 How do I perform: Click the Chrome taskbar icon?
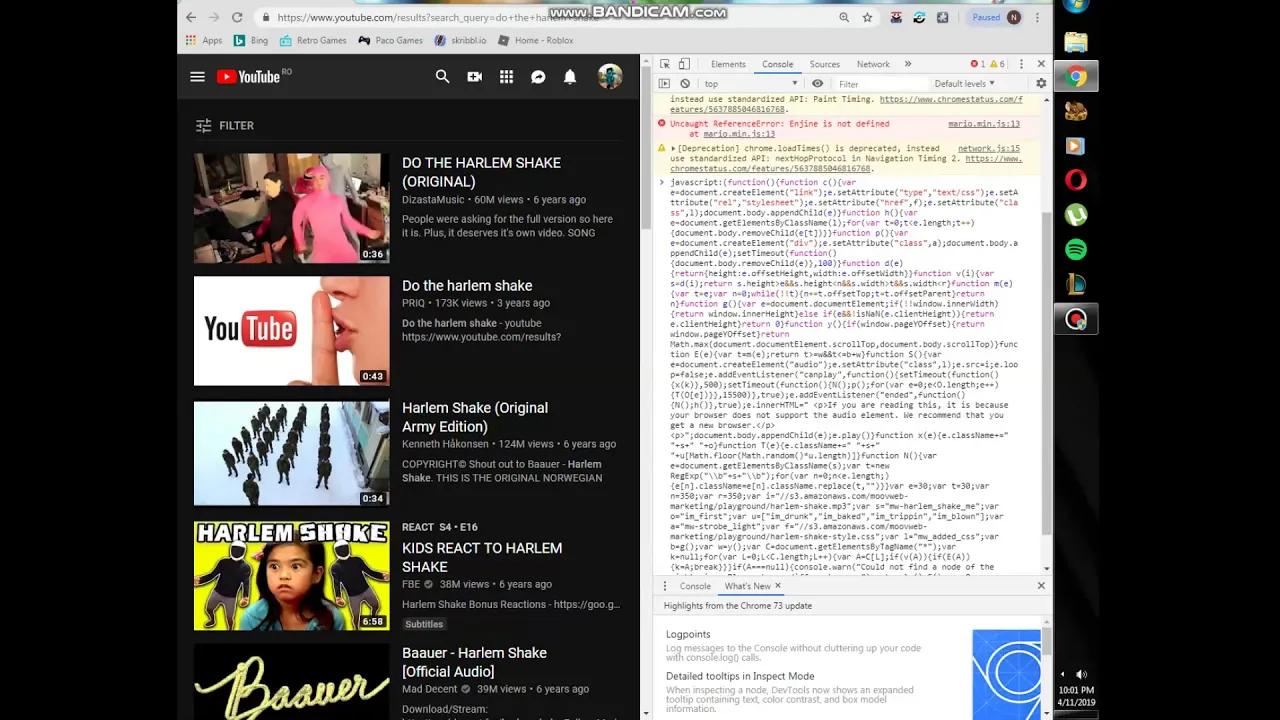[1076, 77]
